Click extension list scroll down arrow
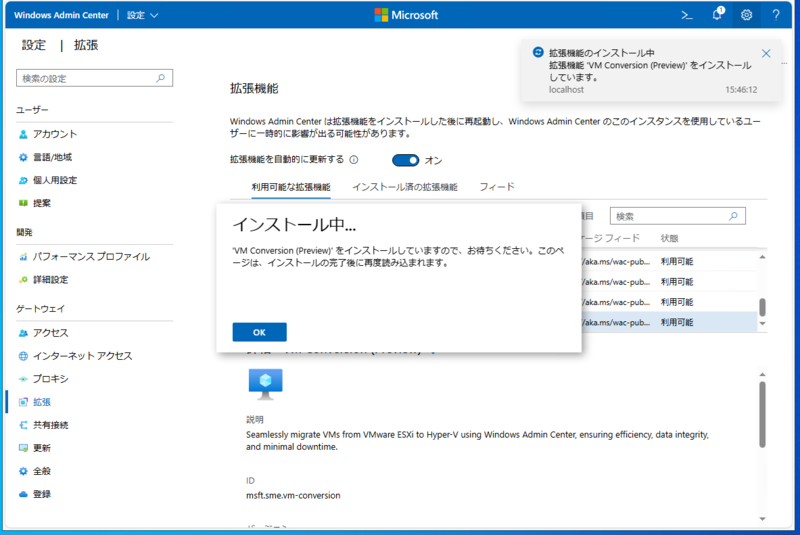800x535 pixels. (762, 323)
